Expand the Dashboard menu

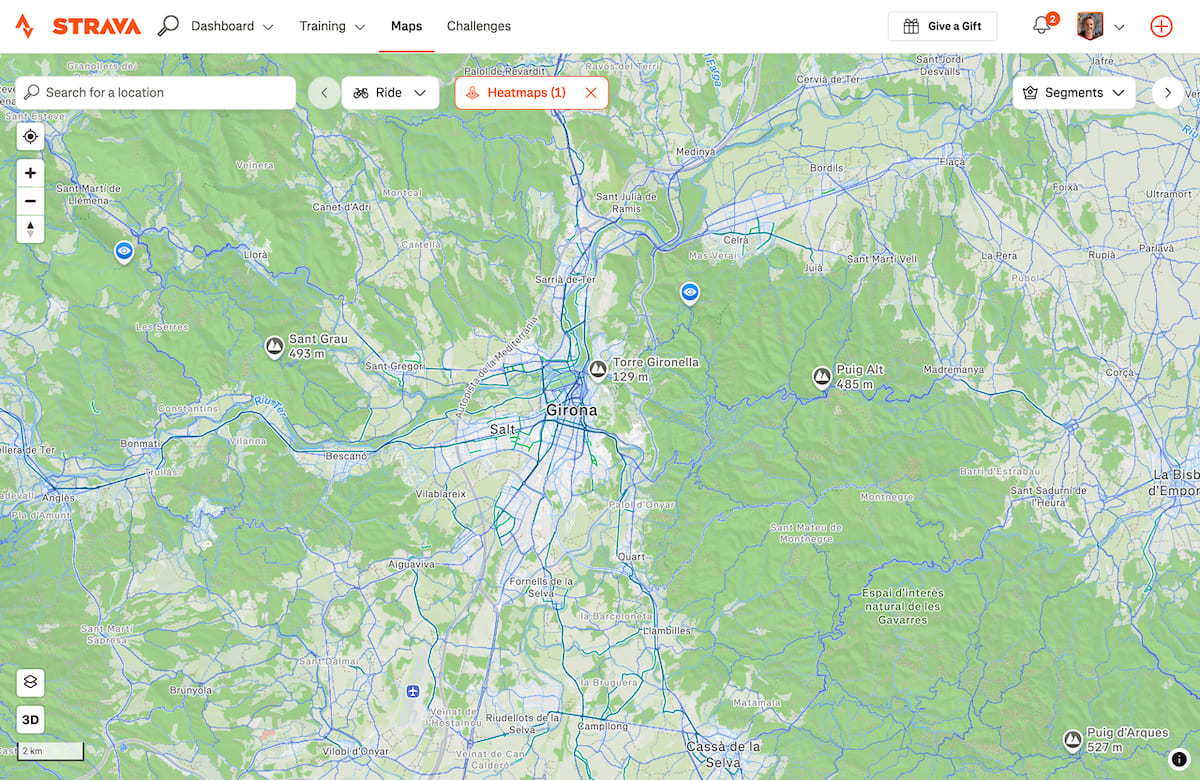pos(232,26)
